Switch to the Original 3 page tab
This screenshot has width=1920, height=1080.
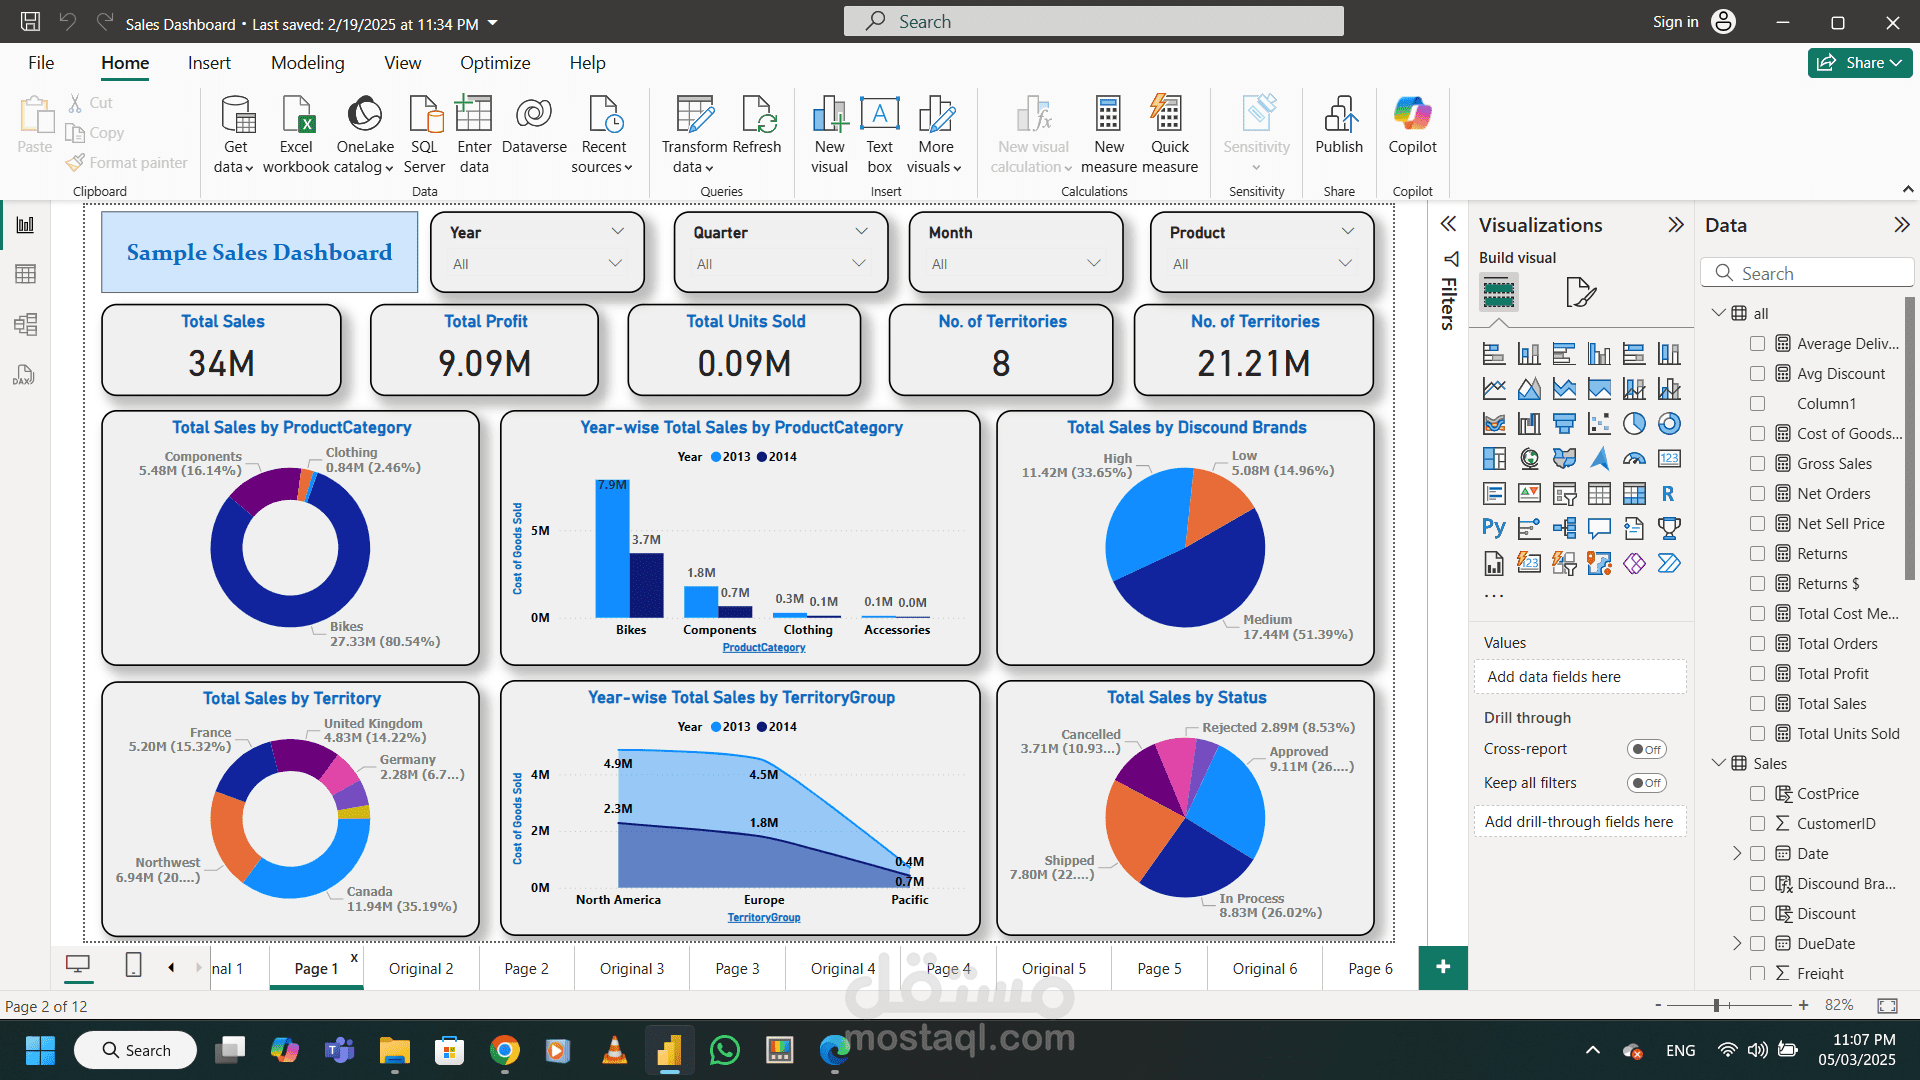[631, 968]
